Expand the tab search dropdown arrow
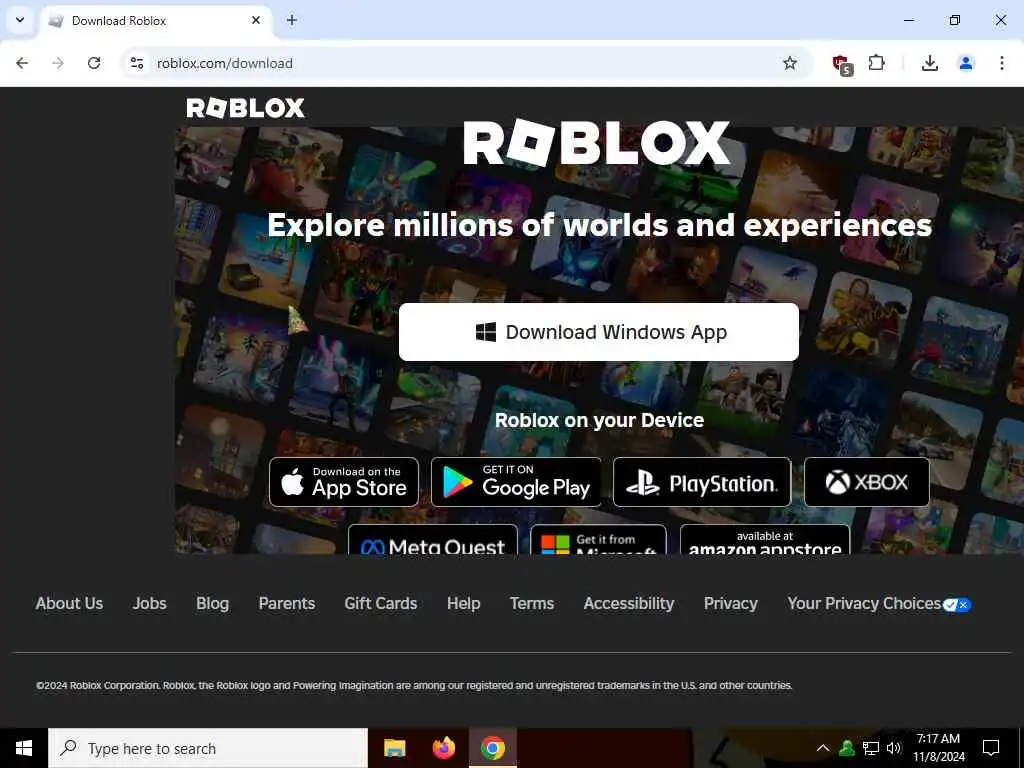Viewport: 1024px width, 768px height. pos(20,20)
